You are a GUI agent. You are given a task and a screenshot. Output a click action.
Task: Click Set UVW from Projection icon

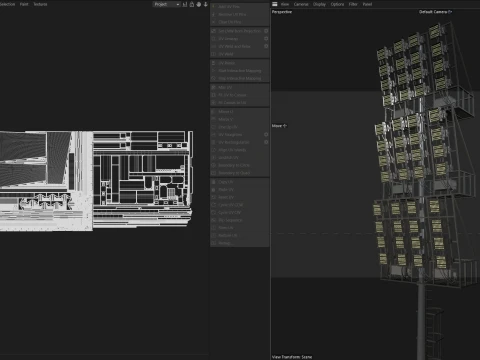[214, 31]
